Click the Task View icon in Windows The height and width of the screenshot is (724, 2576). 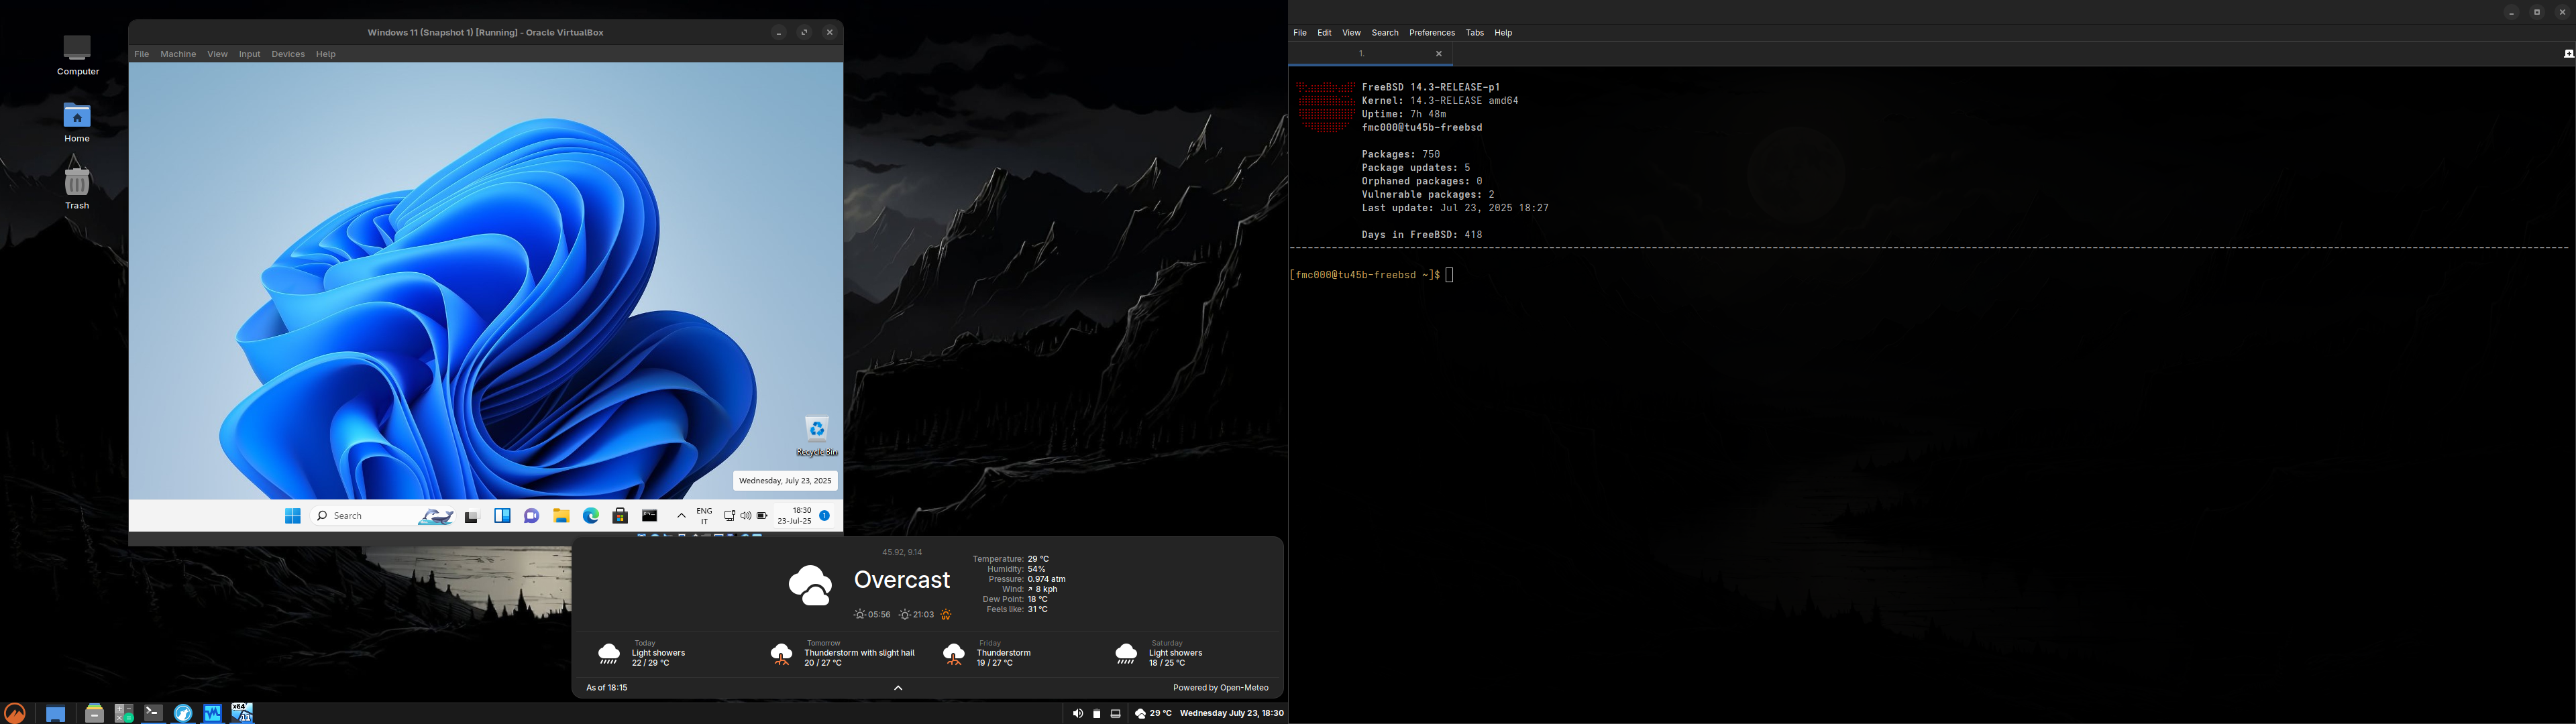click(472, 516)
